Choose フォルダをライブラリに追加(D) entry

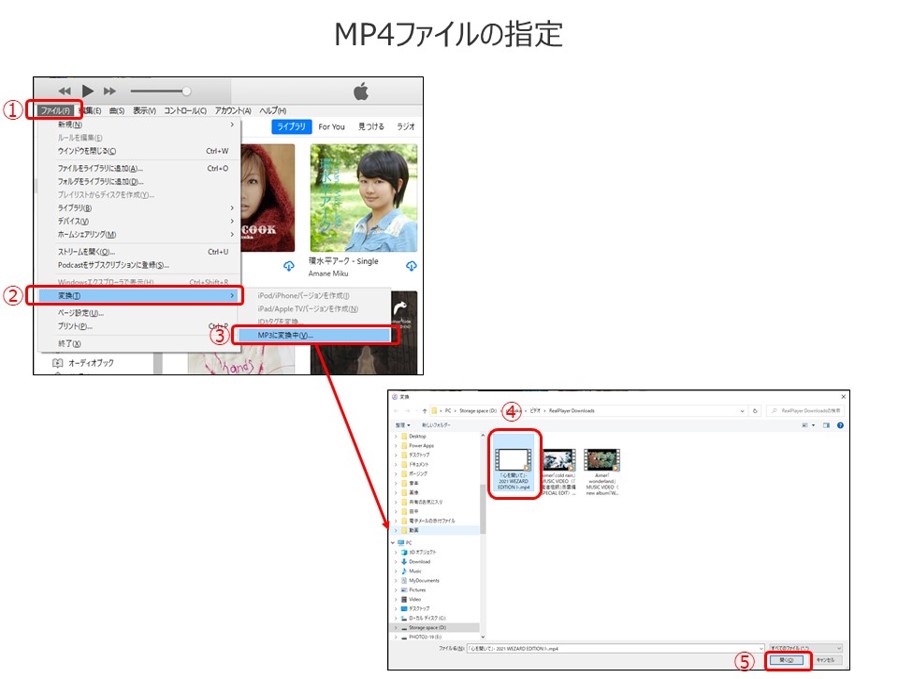139,181
